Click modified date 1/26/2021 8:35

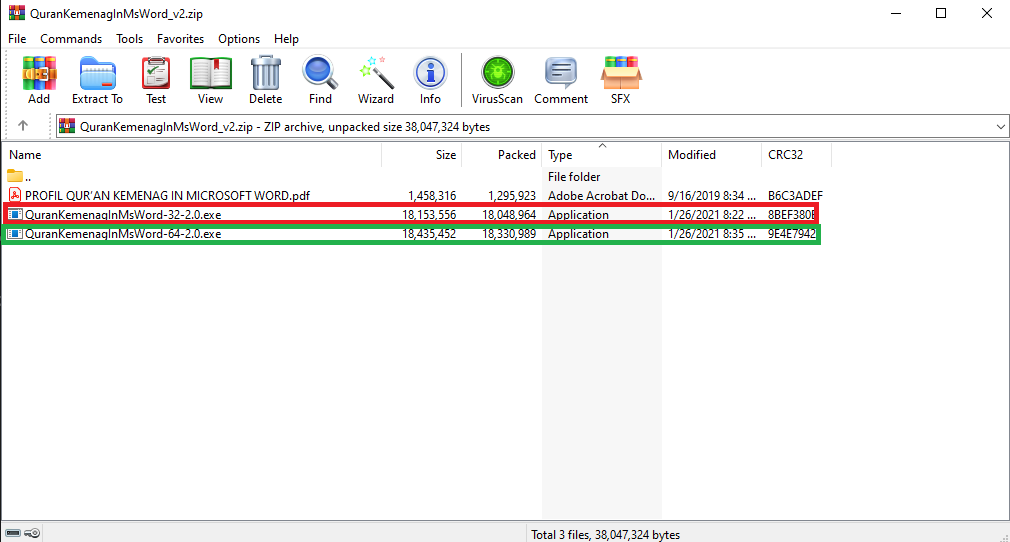[x=712, y=234]
